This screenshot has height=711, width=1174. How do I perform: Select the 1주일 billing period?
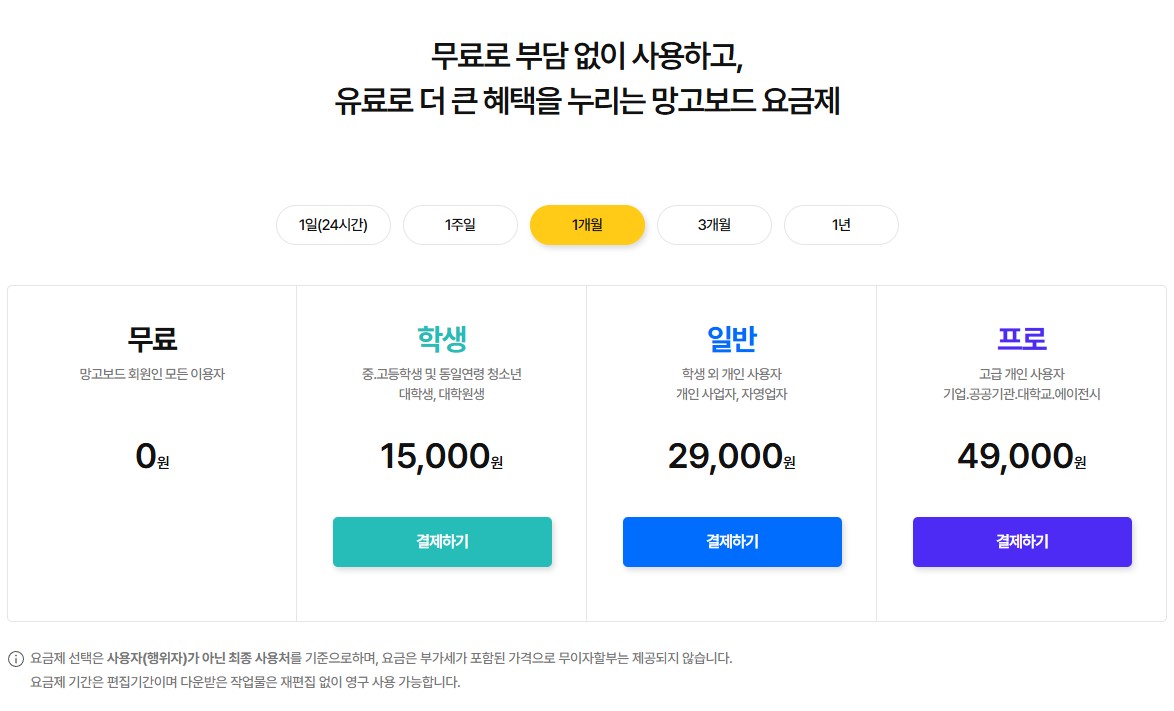pos(460,225)
